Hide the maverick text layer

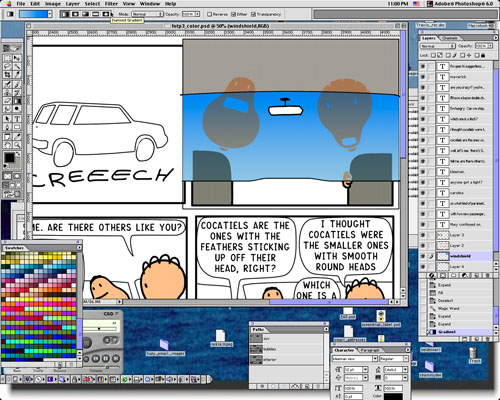pyautogui.click(x=423, y=77)
